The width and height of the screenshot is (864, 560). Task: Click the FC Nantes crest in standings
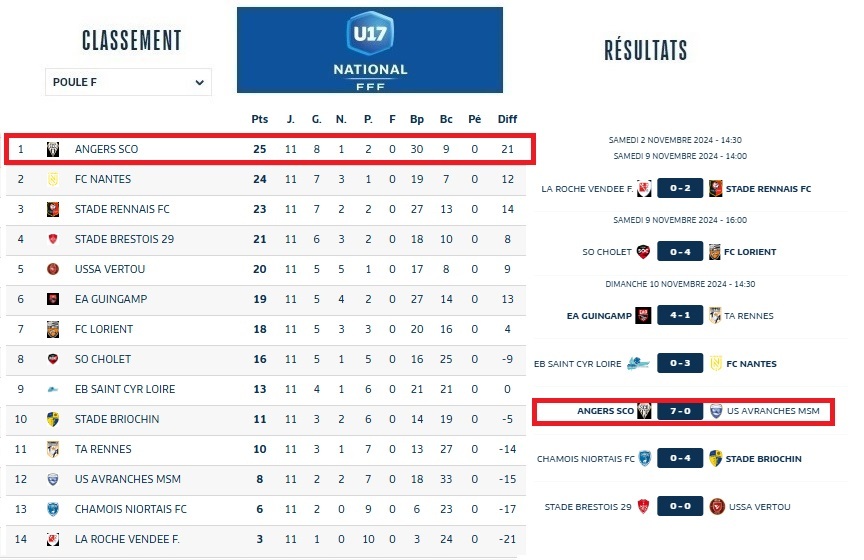point(53,179)
